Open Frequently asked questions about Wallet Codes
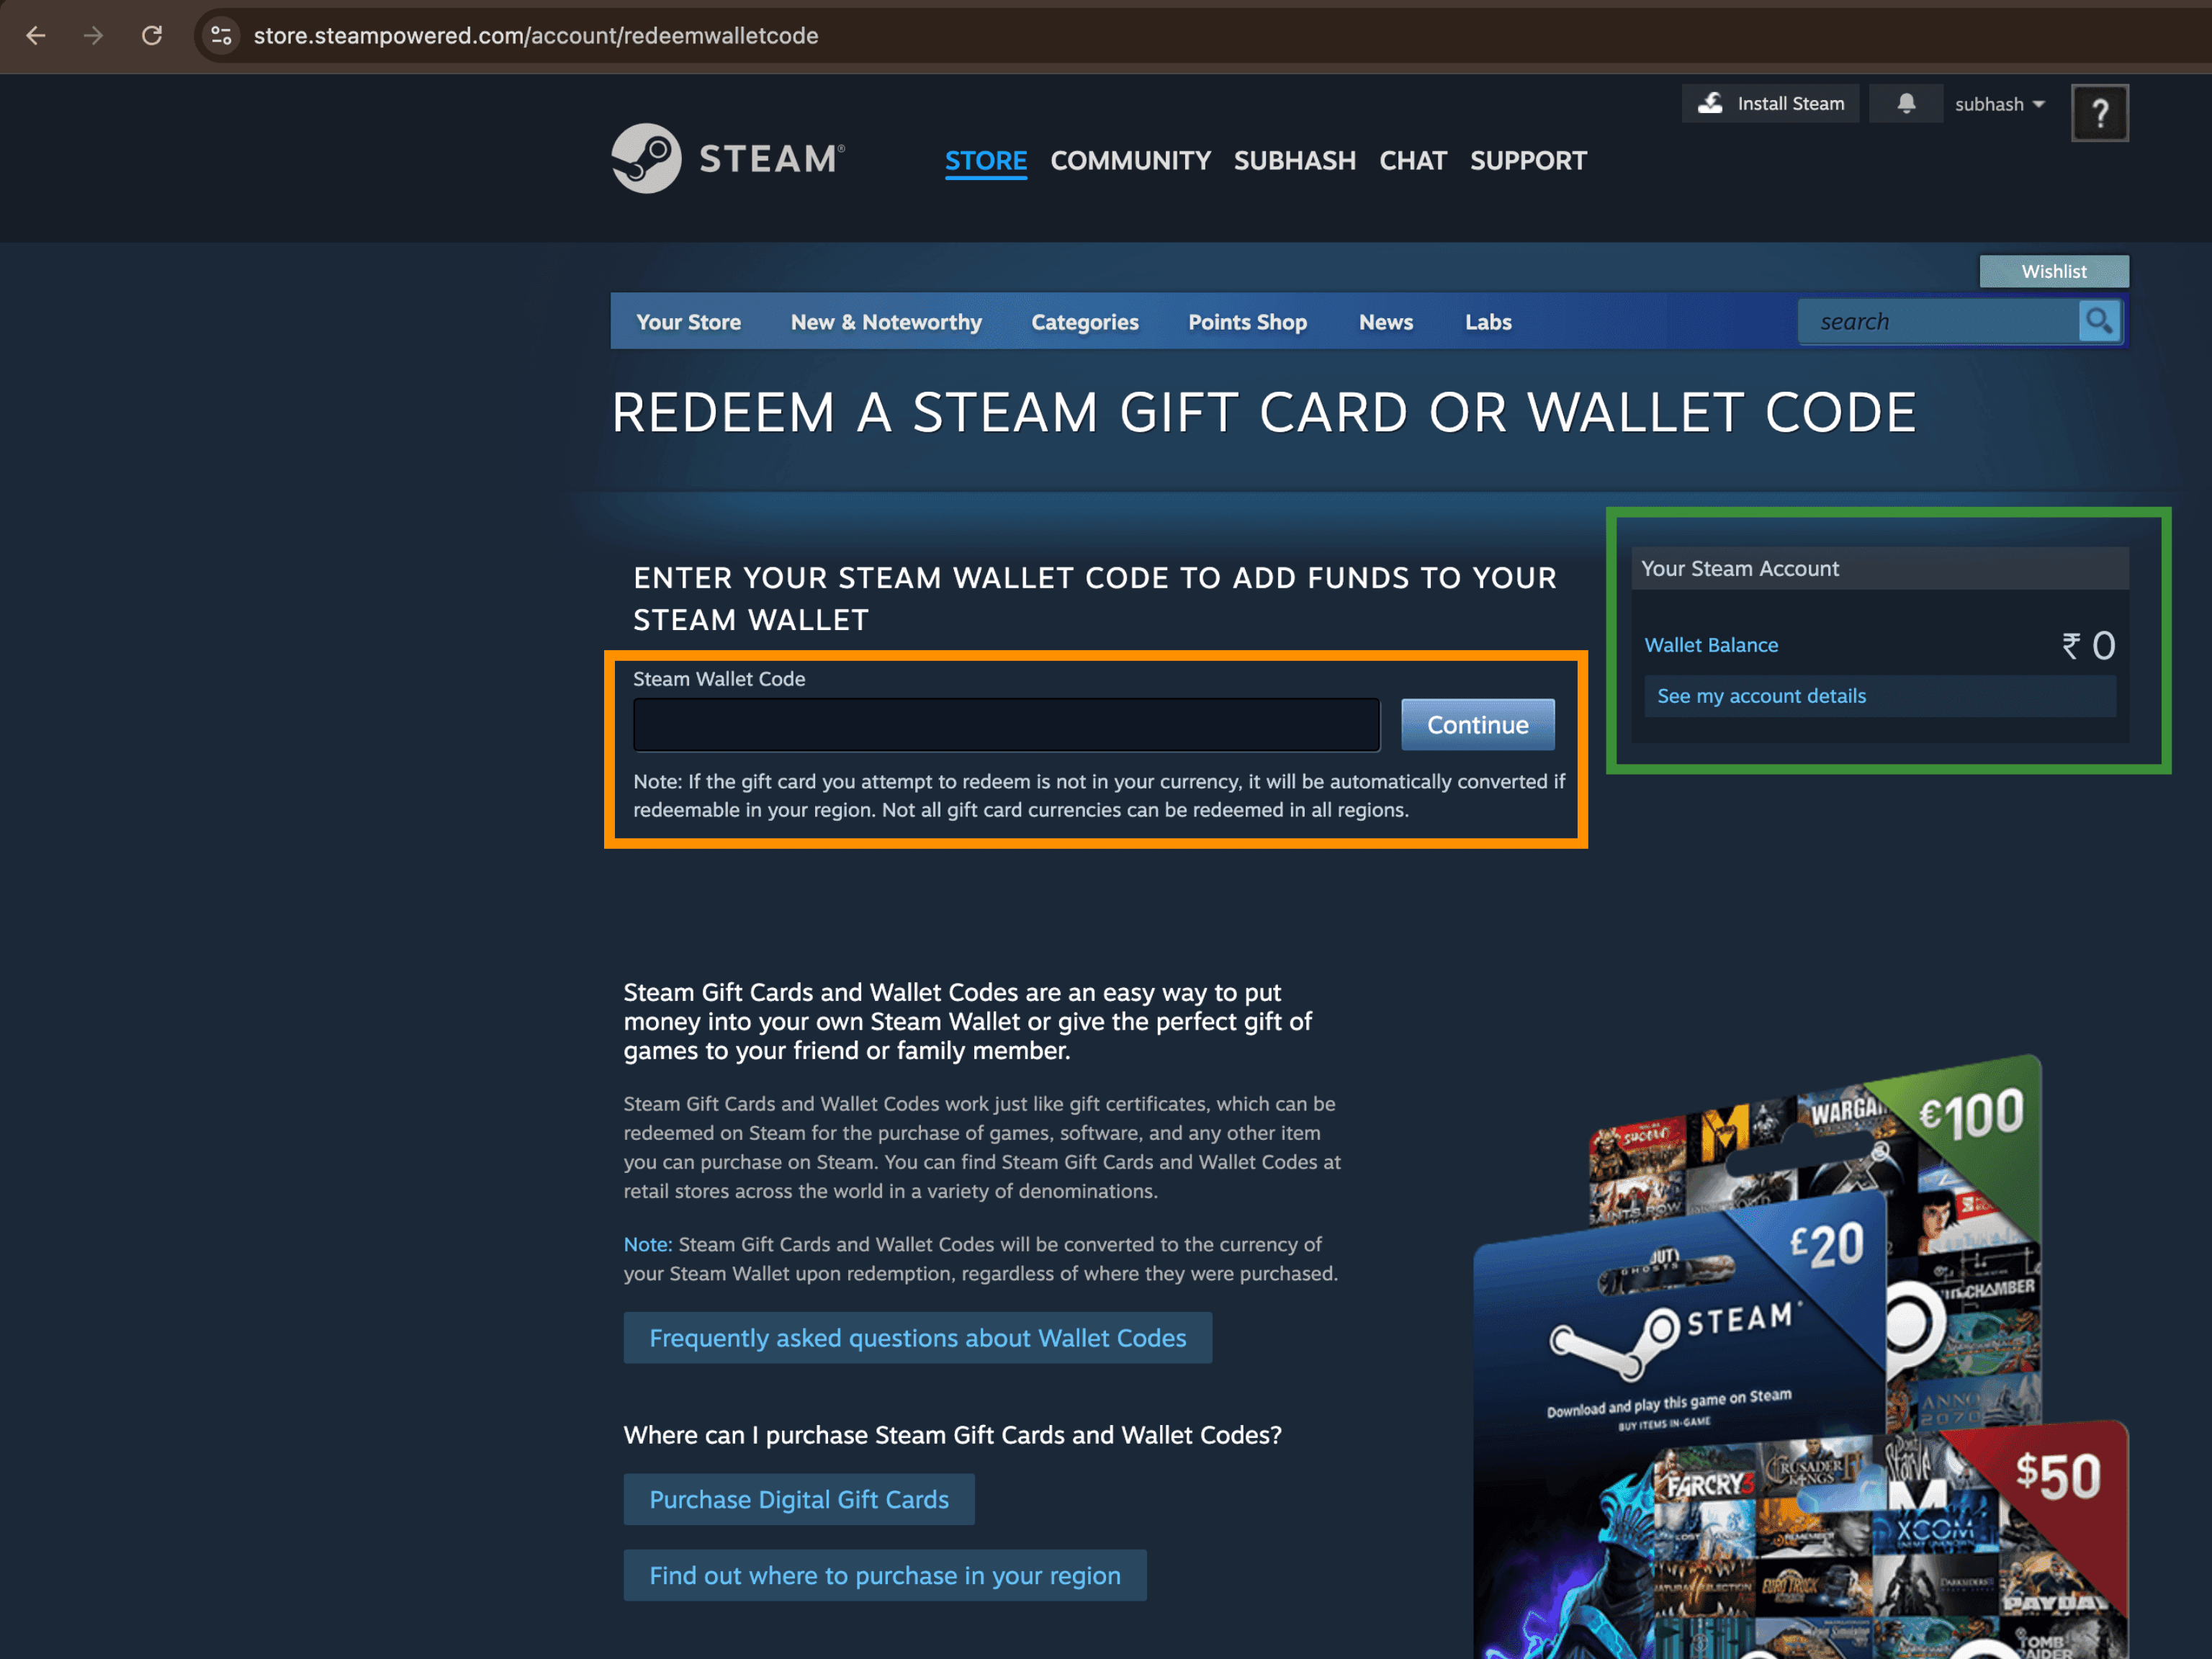The image size is (2212, 1659). (x=917, y=1338)
